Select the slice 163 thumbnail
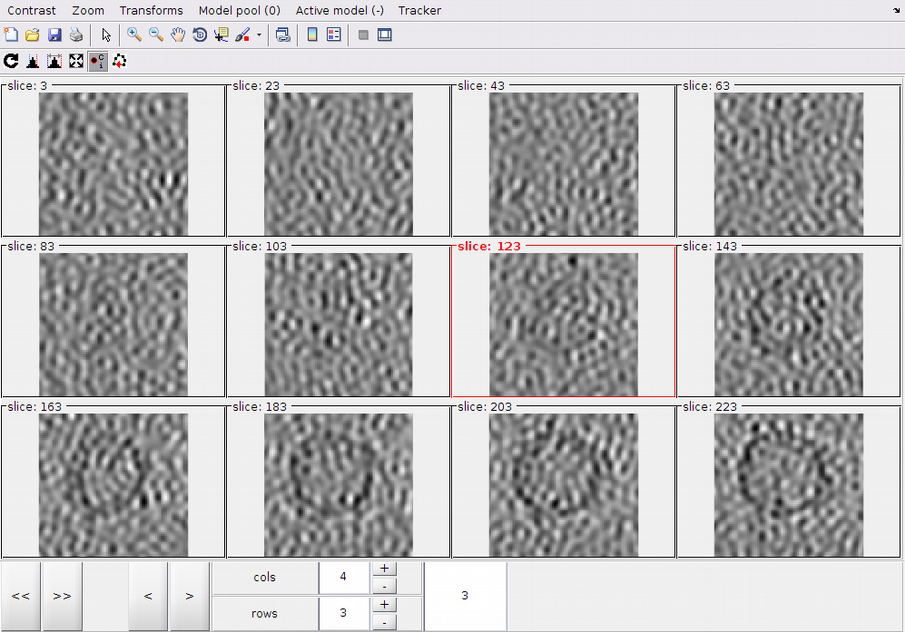 pos(113,485)
